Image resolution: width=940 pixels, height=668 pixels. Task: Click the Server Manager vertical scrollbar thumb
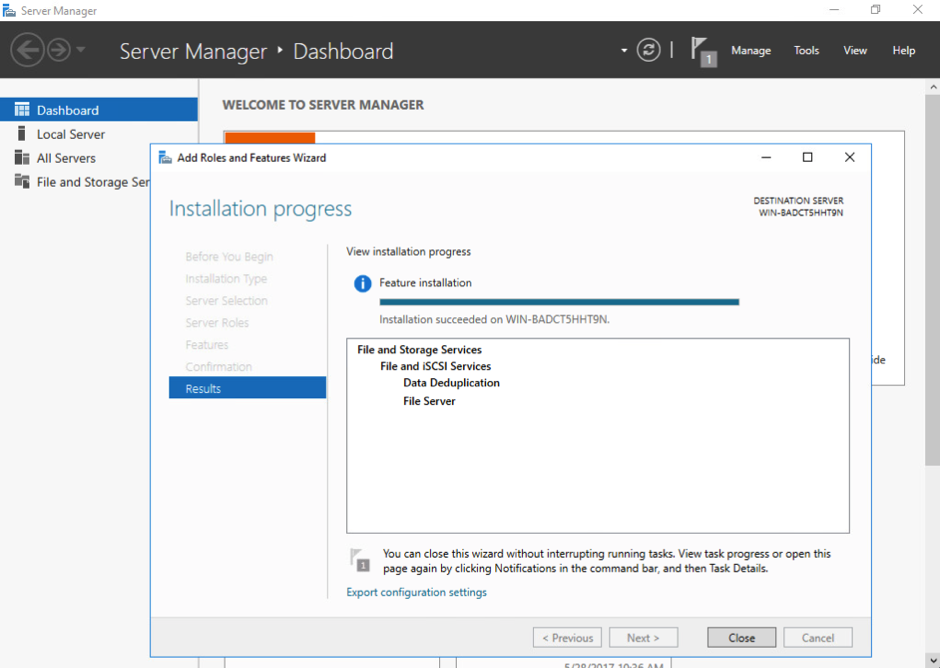933,279
